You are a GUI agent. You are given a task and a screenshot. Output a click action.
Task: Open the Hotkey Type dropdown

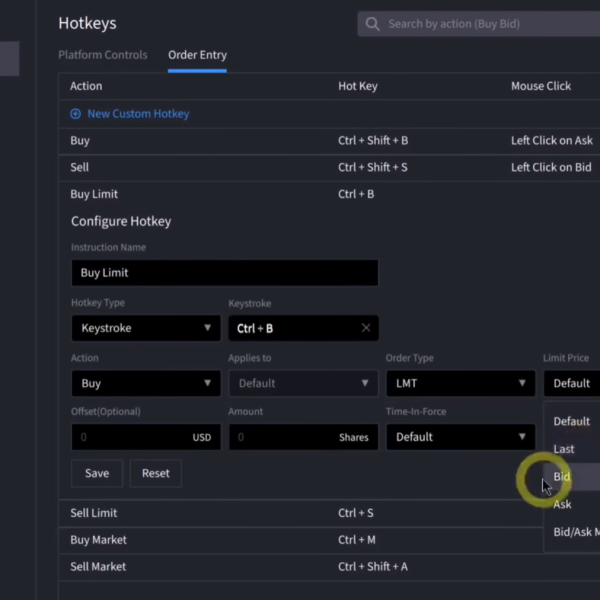click(x=145, y=328)
